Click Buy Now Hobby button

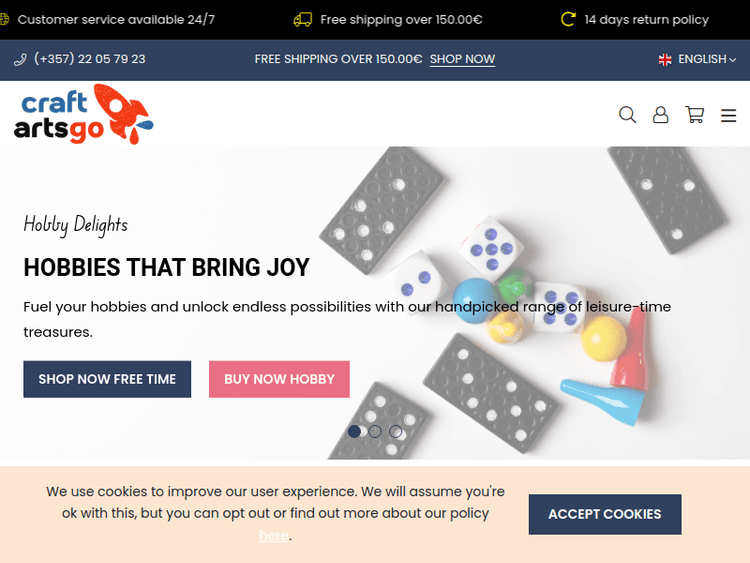click(279, 379)
